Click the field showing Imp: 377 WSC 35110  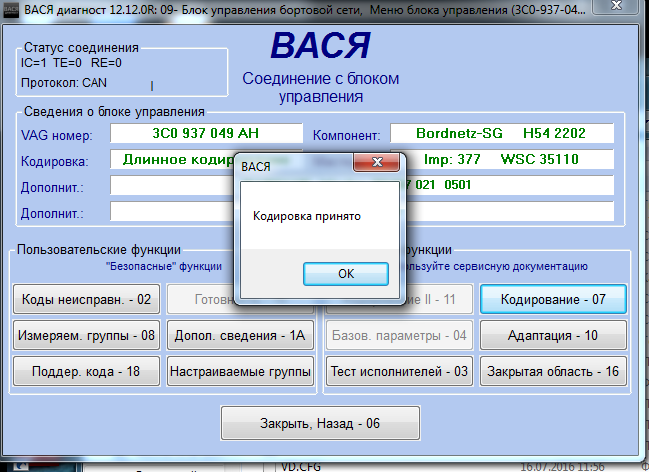[510, 159]
